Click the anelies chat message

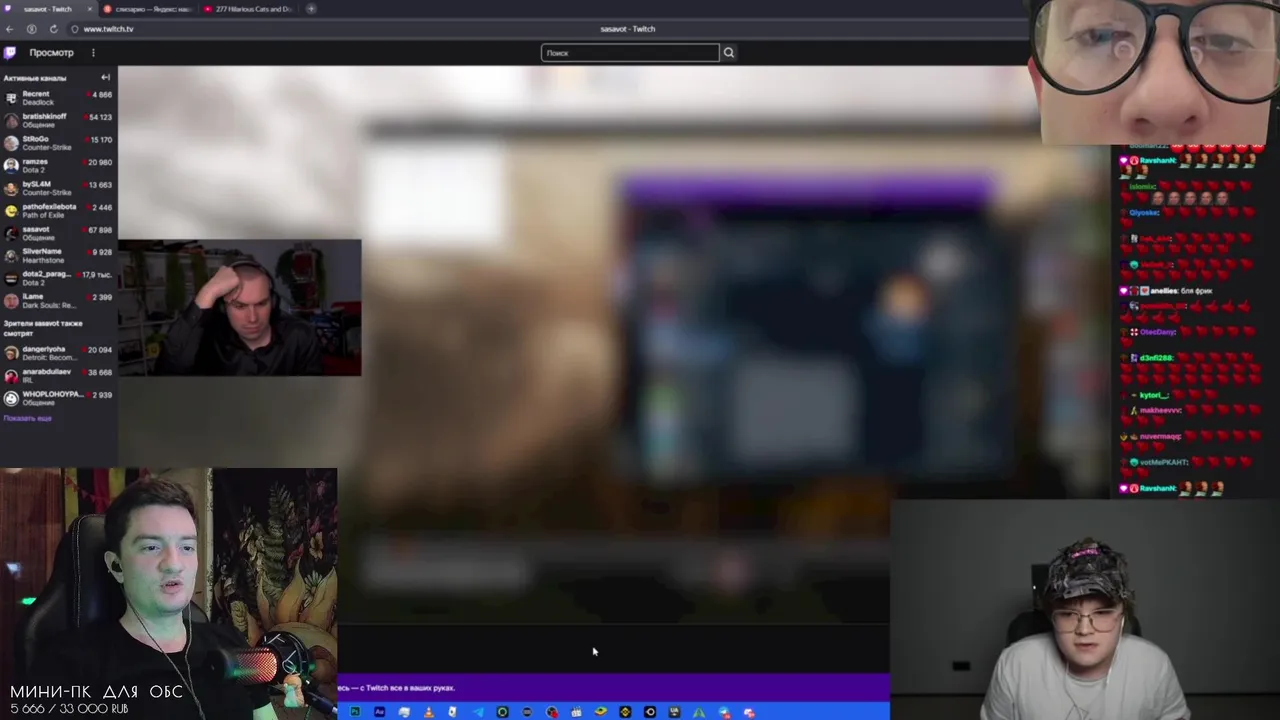click(1168, 291)
